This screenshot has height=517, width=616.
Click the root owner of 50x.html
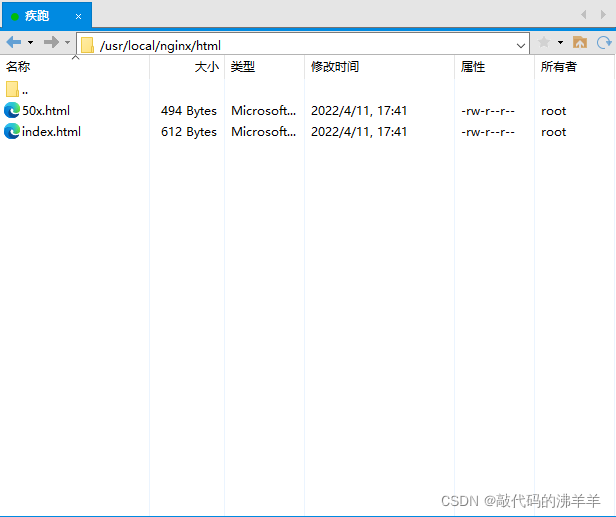click(x=554, y=111)
